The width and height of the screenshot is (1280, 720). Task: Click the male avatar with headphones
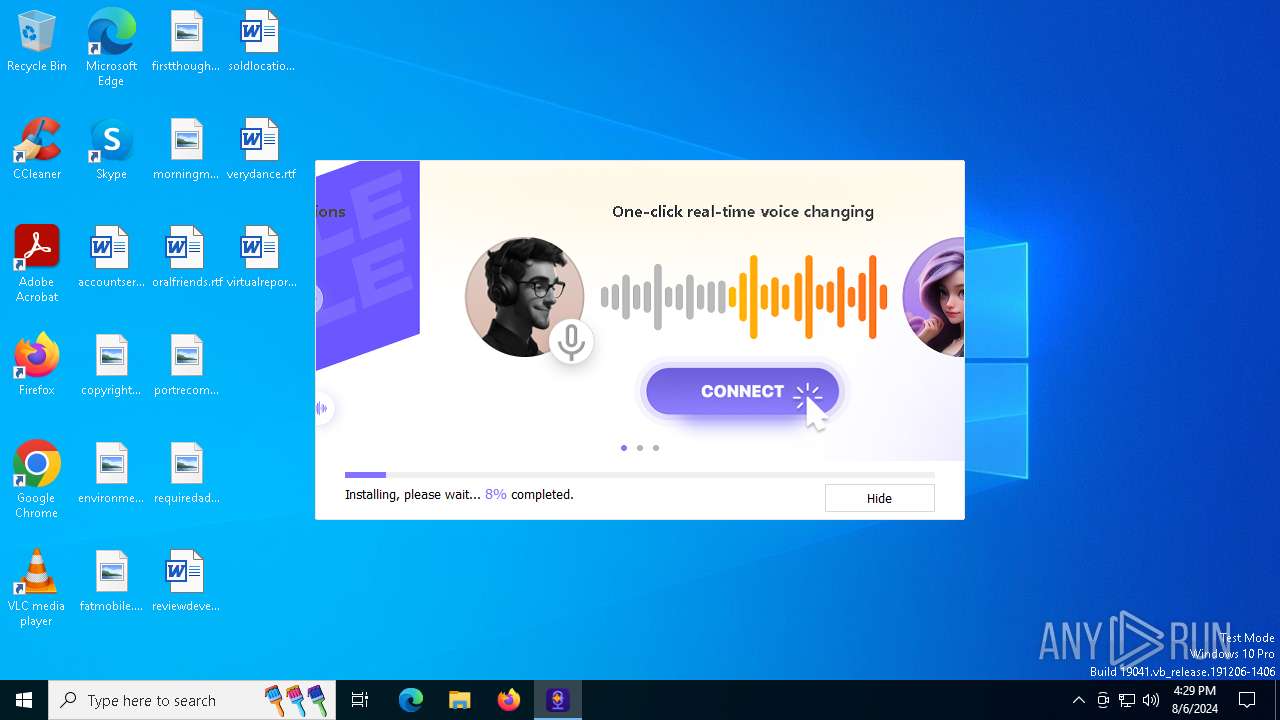524,297
